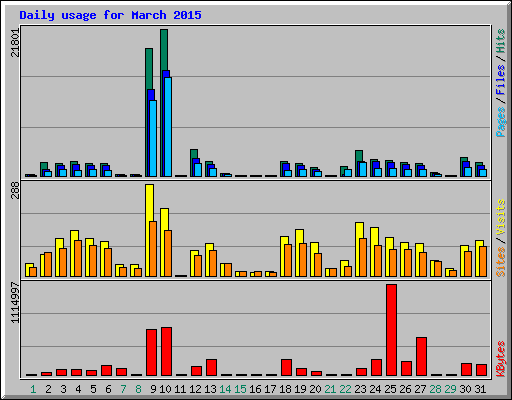Click day 25 on the x-axis
The height and width of the screenshot is (400, 512).
point(390,389)
